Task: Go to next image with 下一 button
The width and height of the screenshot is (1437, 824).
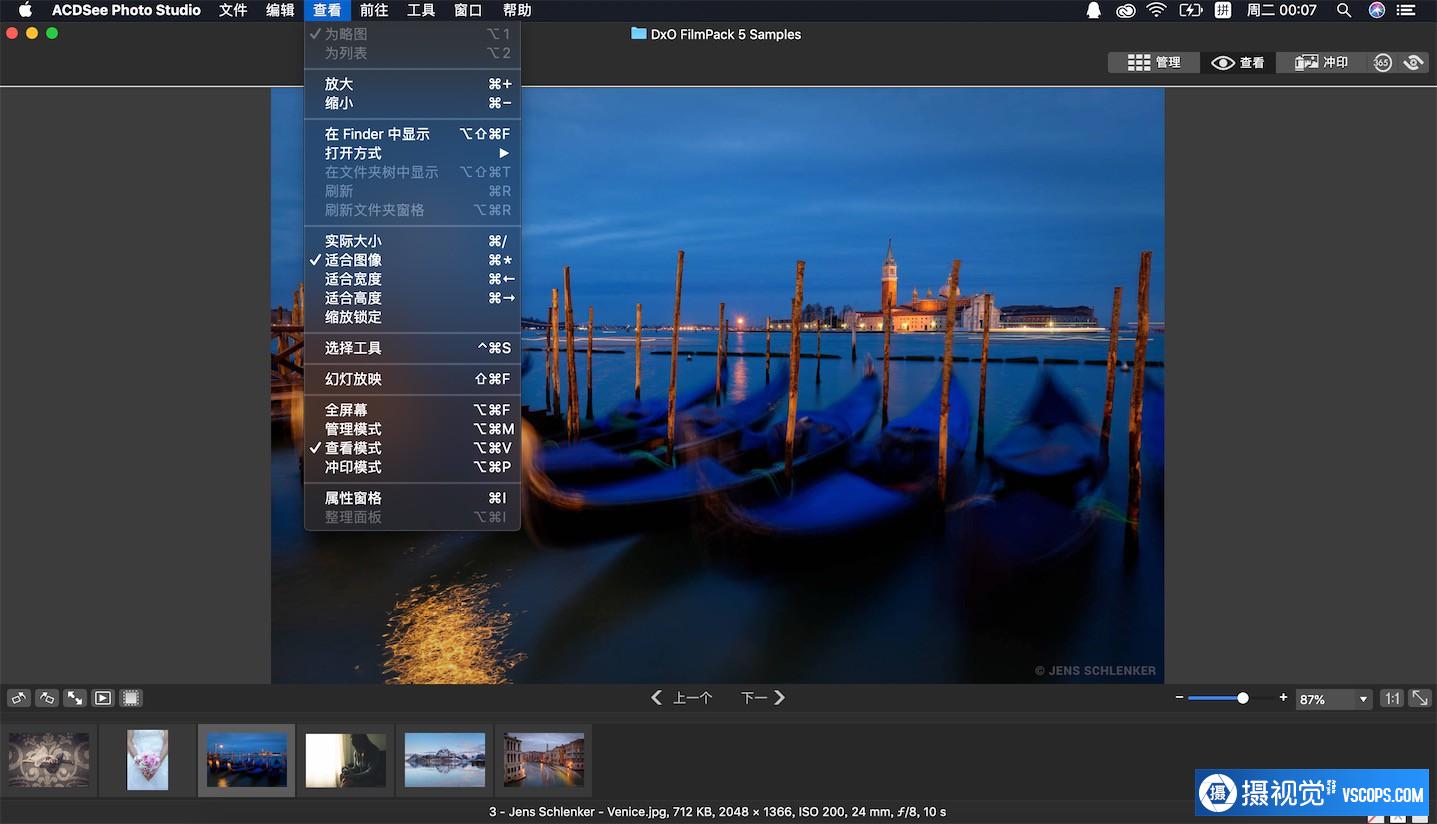Action: (762, 698)
